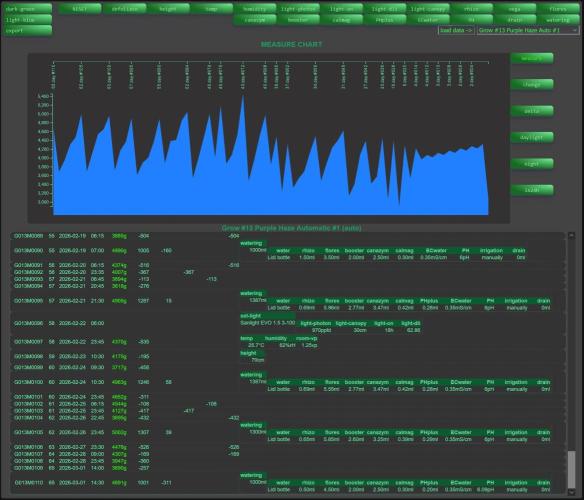Filter entries by flores nutrient
Screen dimensions: 584x500
558,9
